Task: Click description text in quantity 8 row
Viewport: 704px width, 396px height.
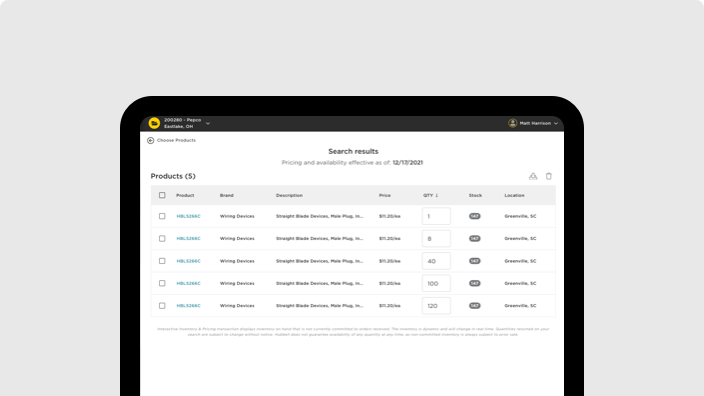Action: click(x=319, y=238)
